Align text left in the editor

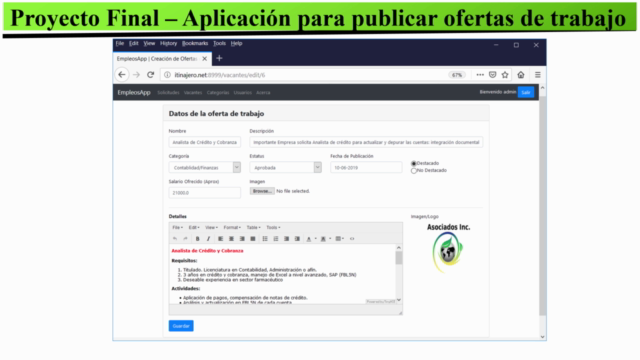220,239
